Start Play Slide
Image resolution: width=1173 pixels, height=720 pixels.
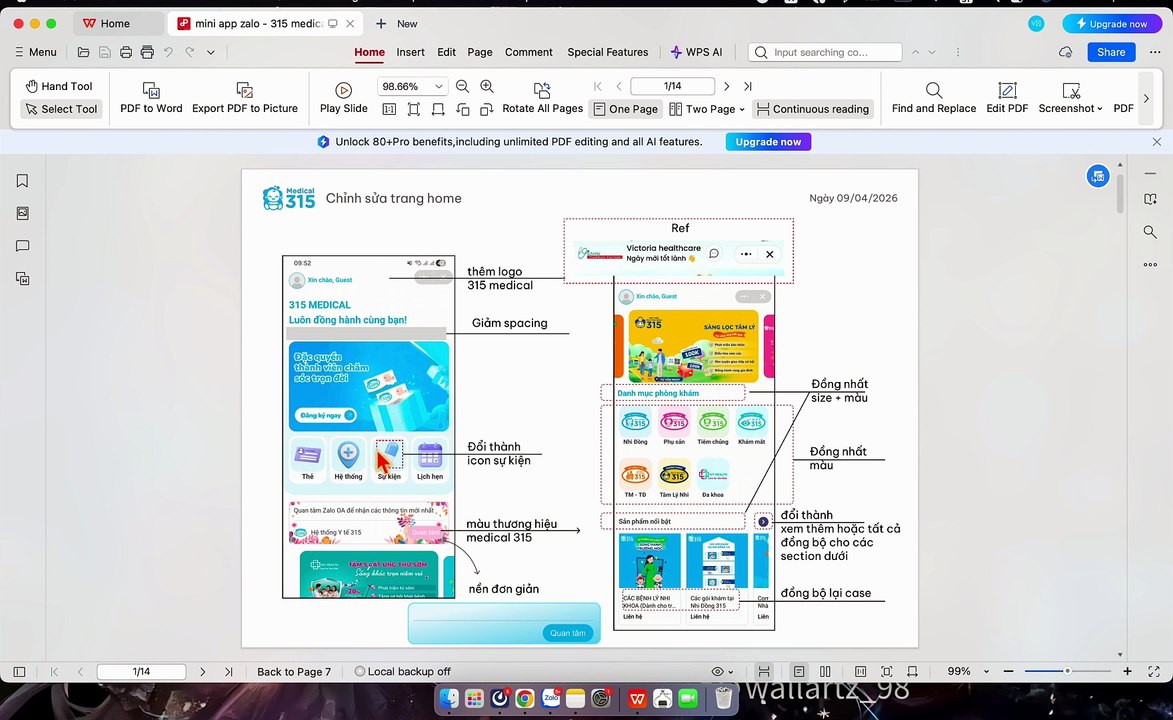[x=343, y=97]
